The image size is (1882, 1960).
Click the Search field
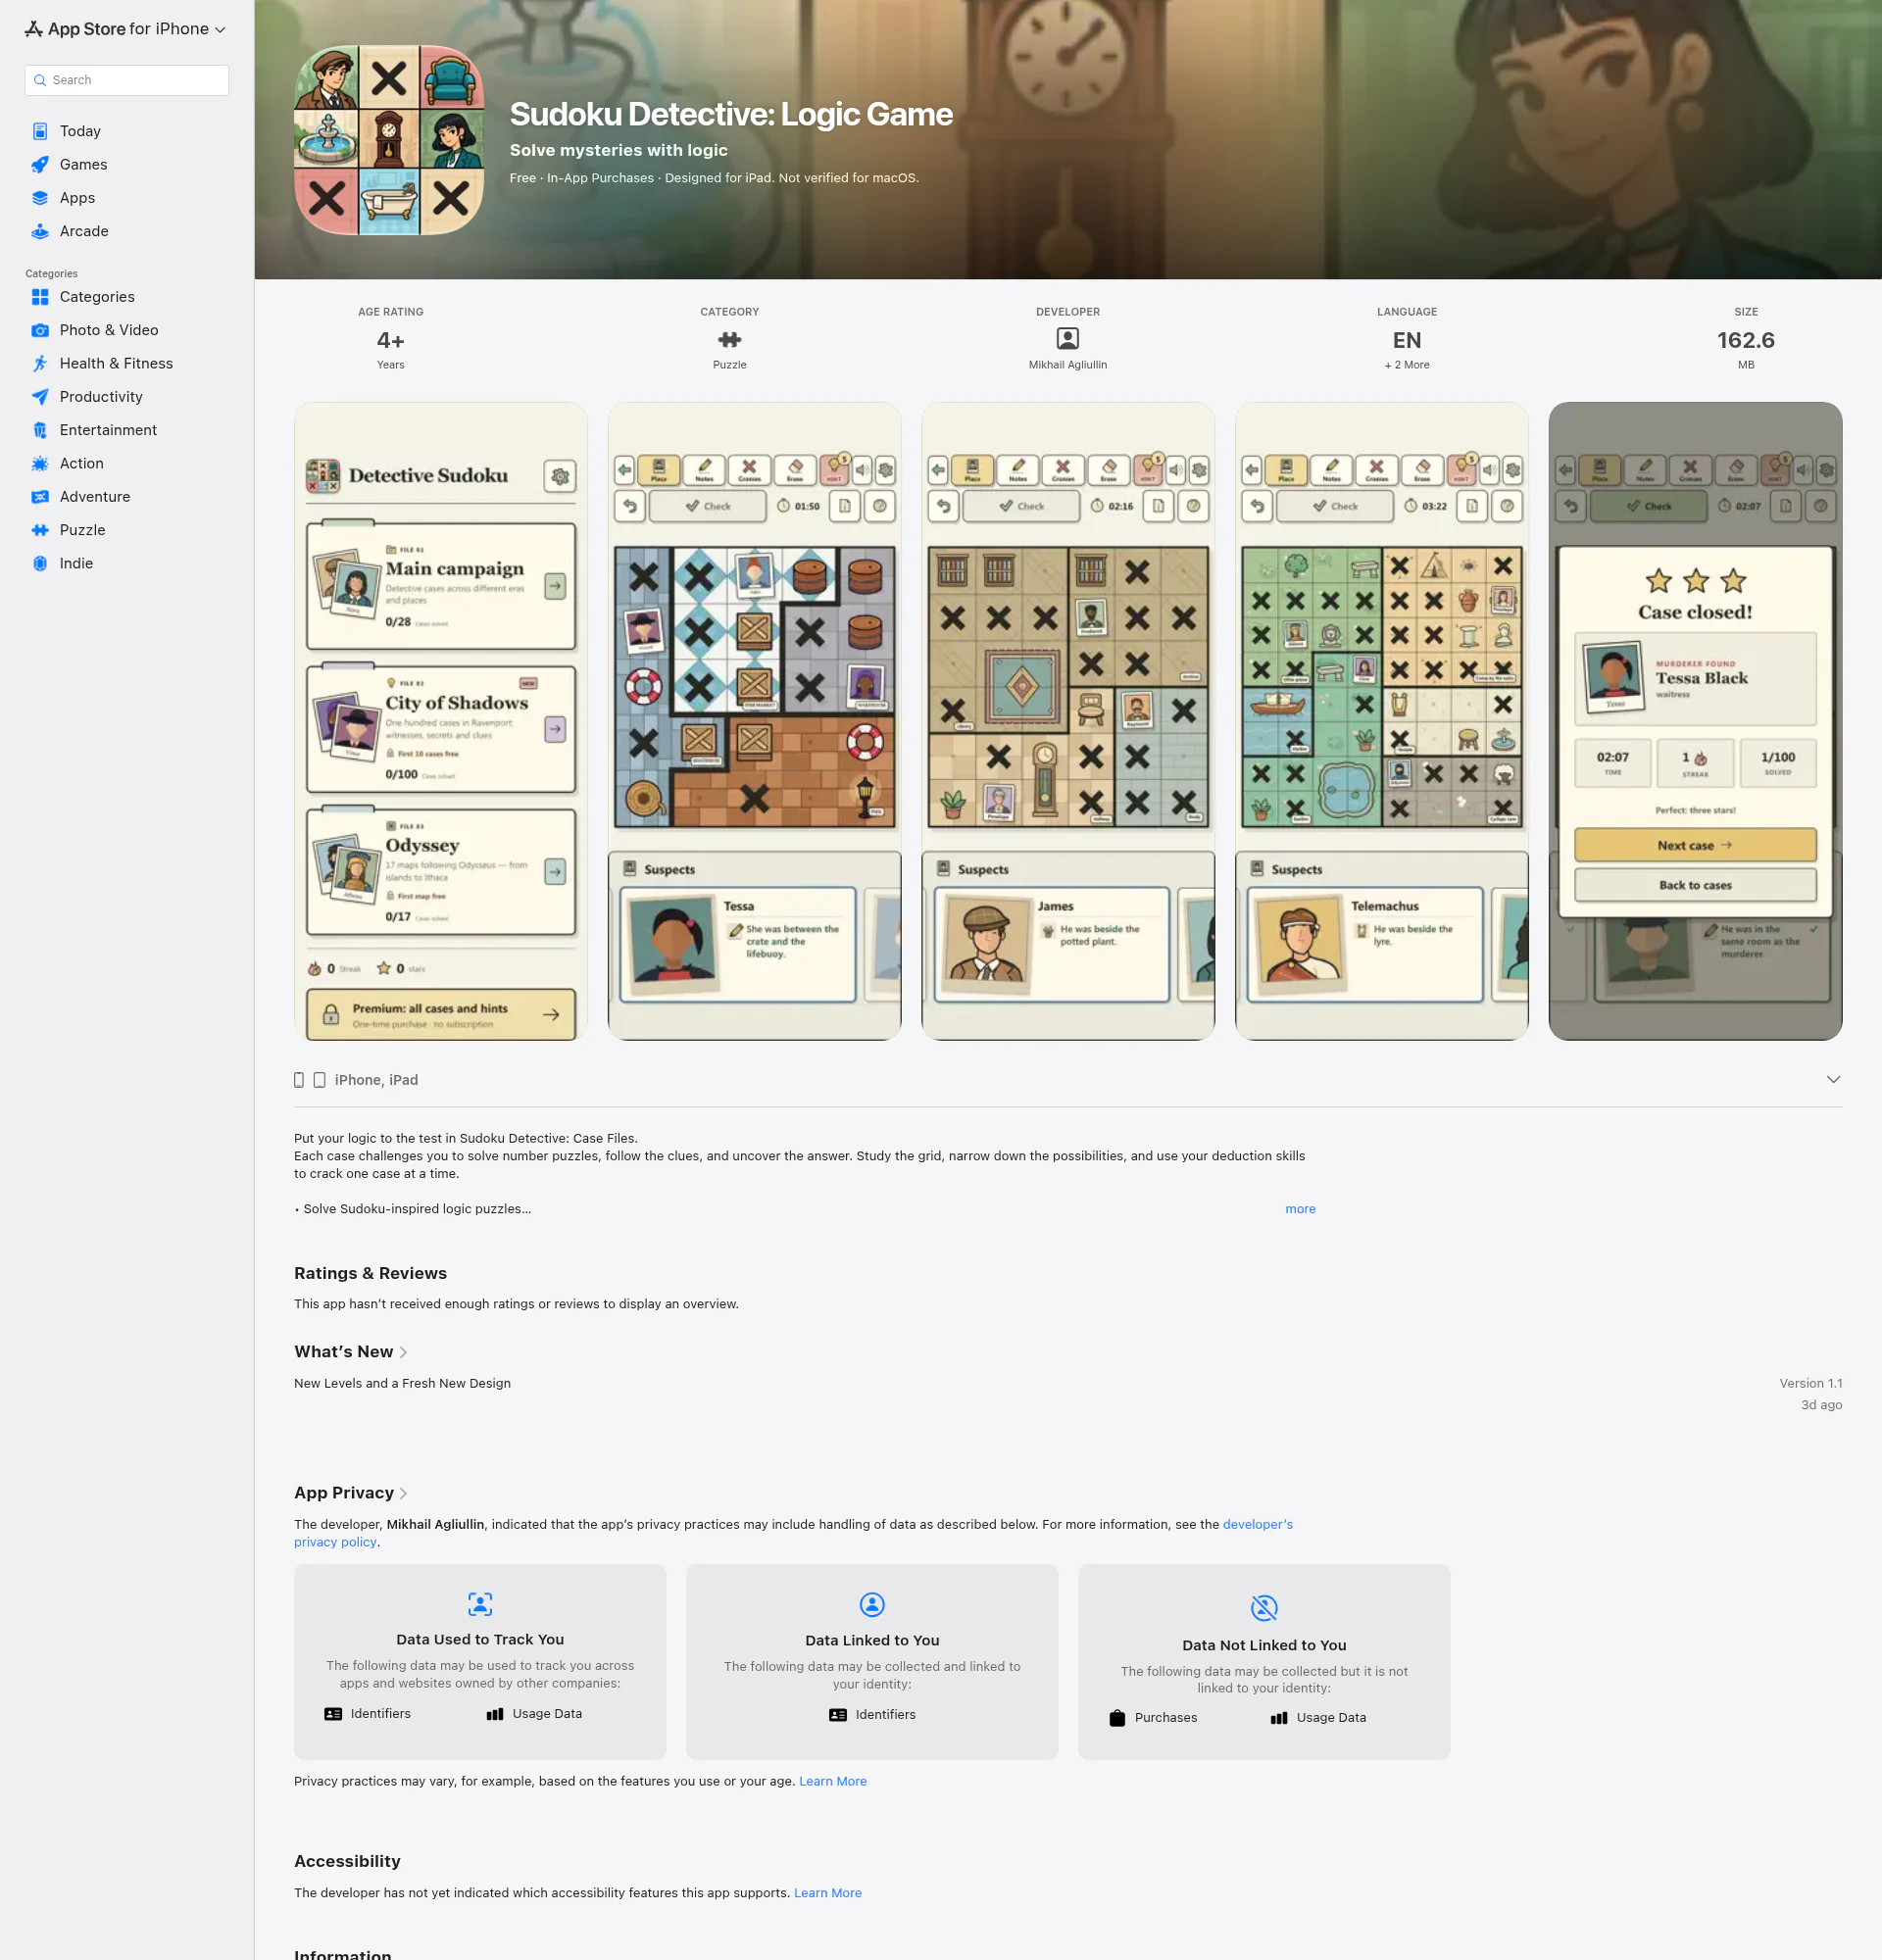point(127,80)
